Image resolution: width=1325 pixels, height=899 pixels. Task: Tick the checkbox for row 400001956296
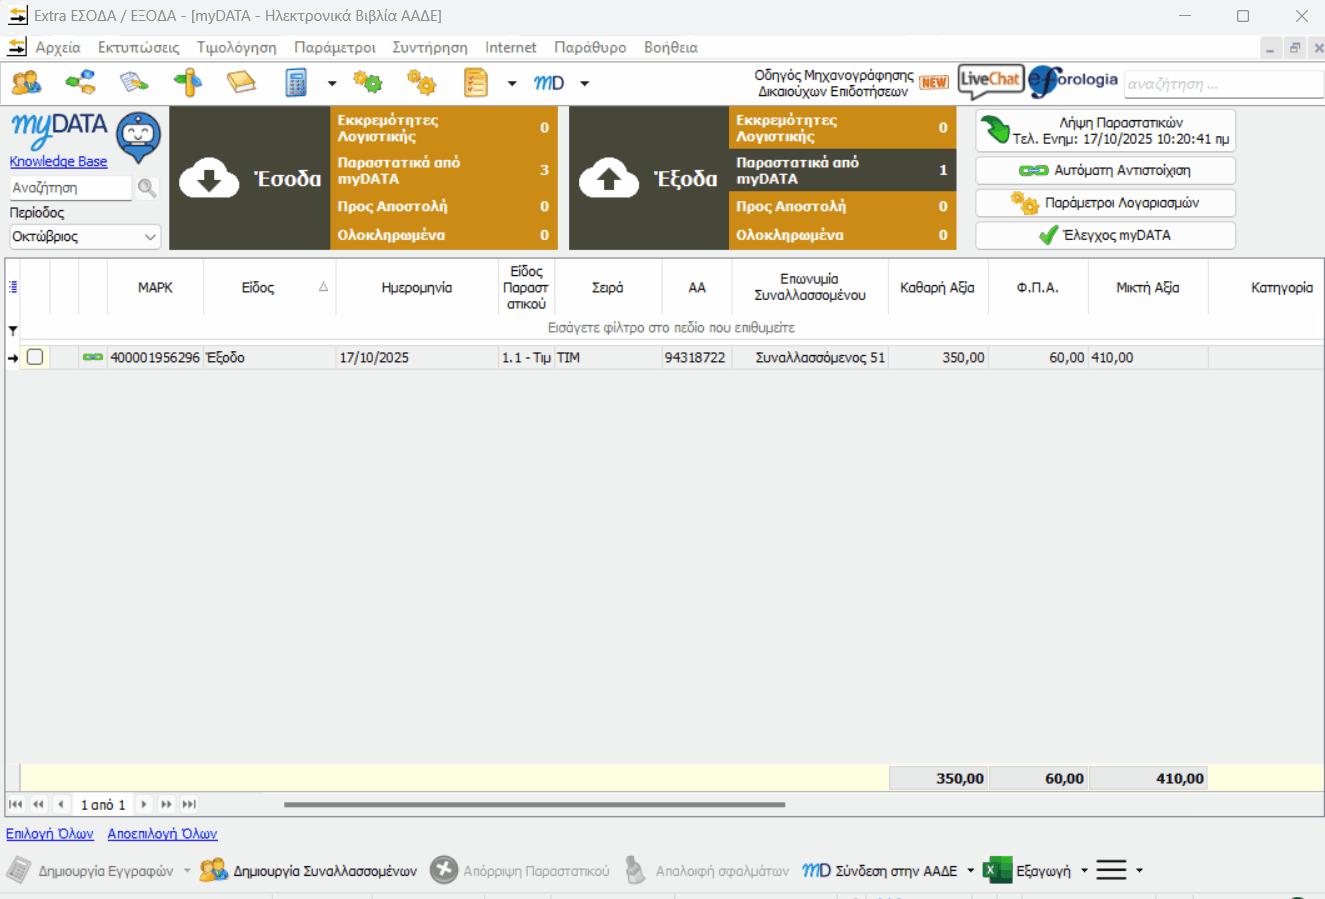click(x=35, y=357)
